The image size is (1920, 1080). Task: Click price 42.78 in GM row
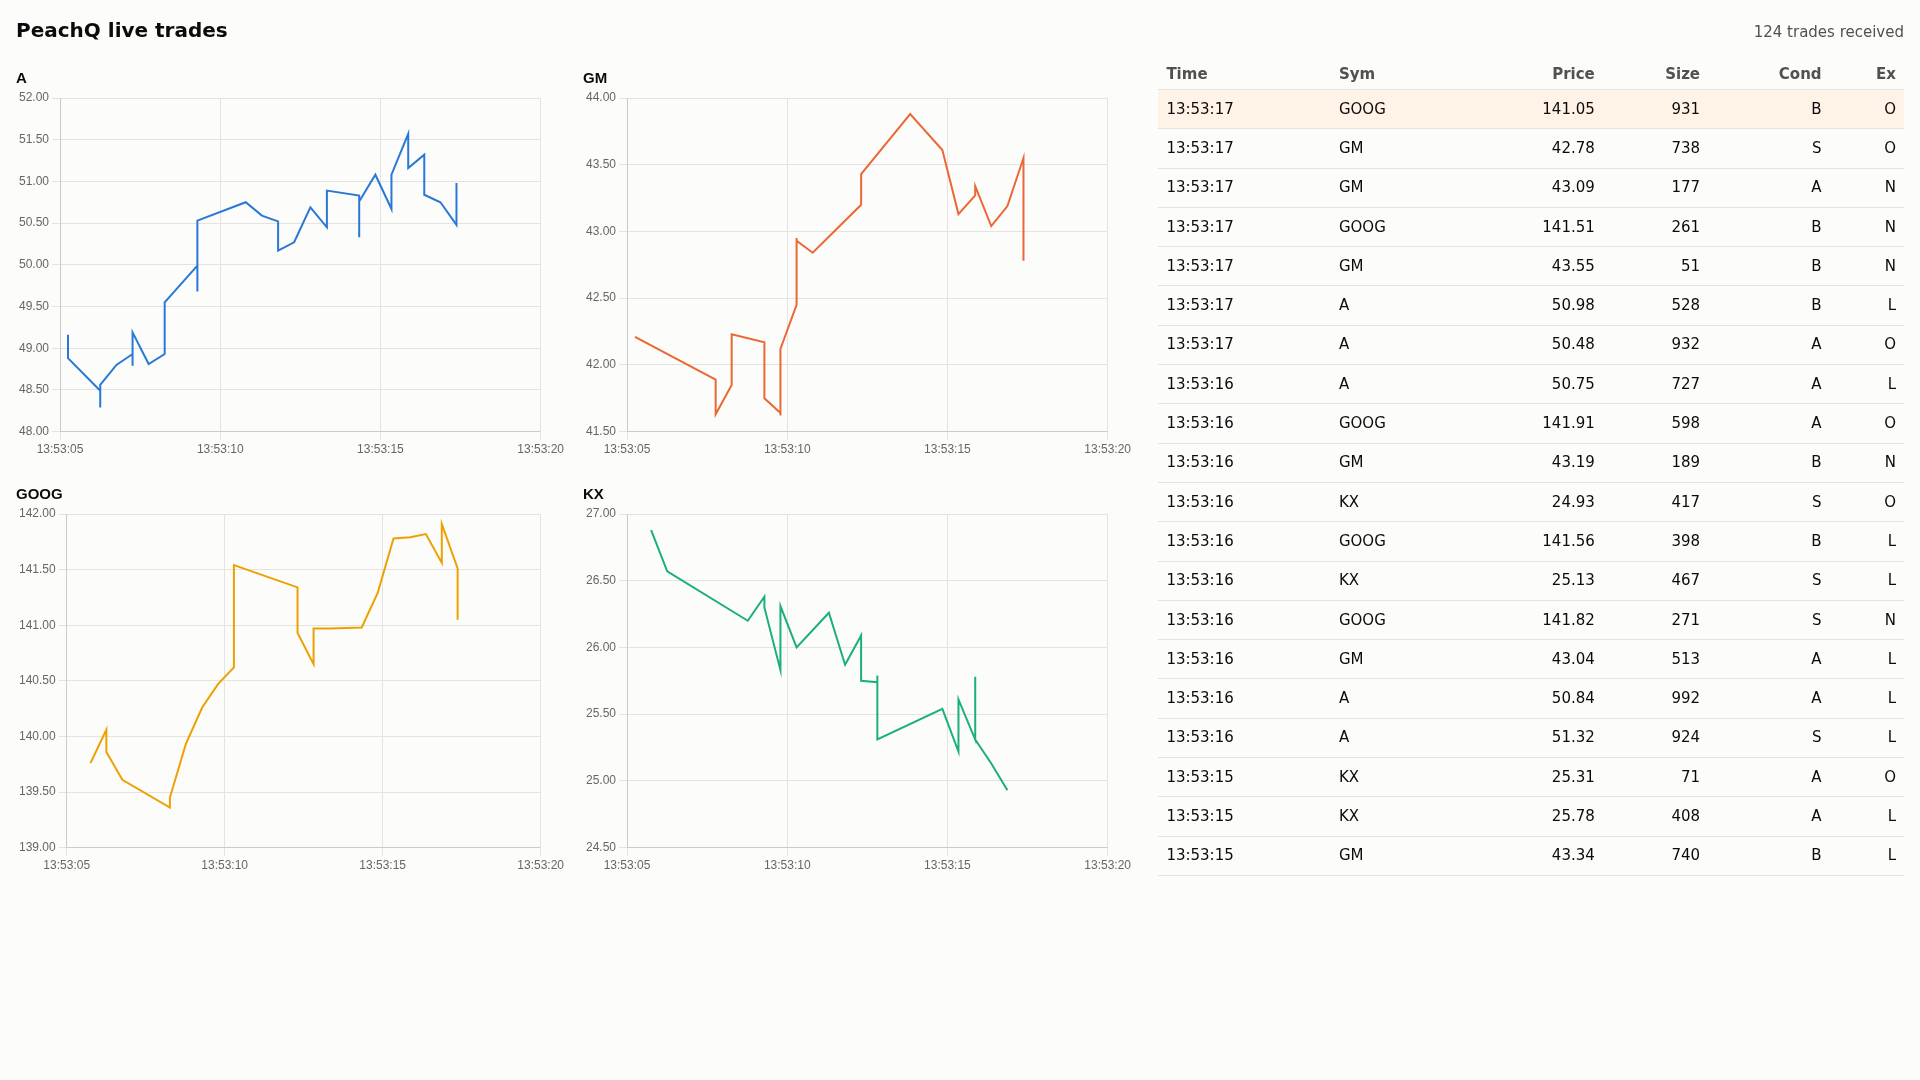pos(1573,148)
